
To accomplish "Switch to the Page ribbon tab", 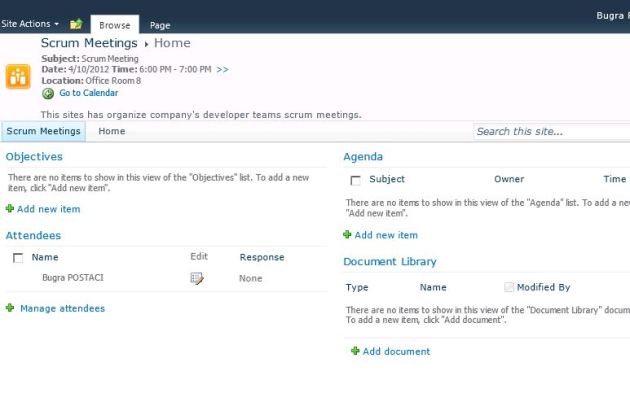I will (x=160, y=25).
